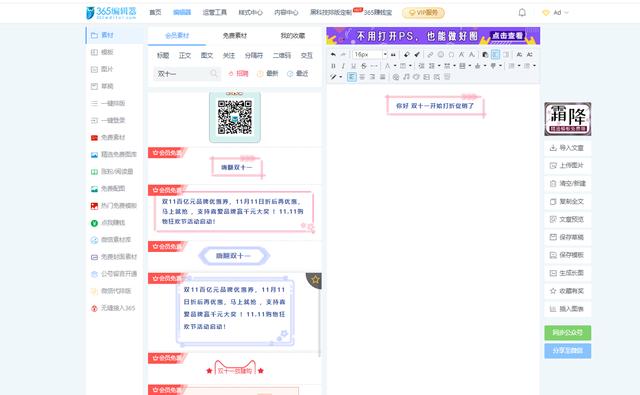
Task: Select the 正文 material category
Action: point(185,55)
